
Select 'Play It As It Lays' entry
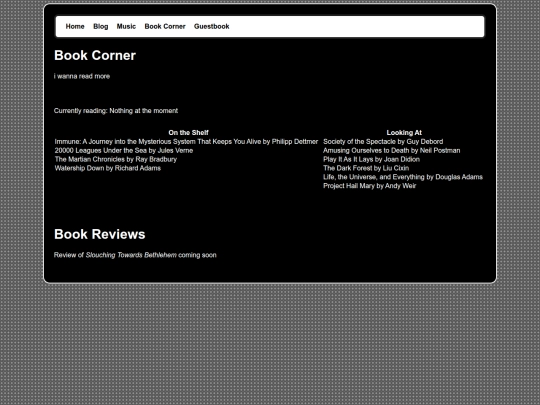pyautogui.click(x=371, y=159)
